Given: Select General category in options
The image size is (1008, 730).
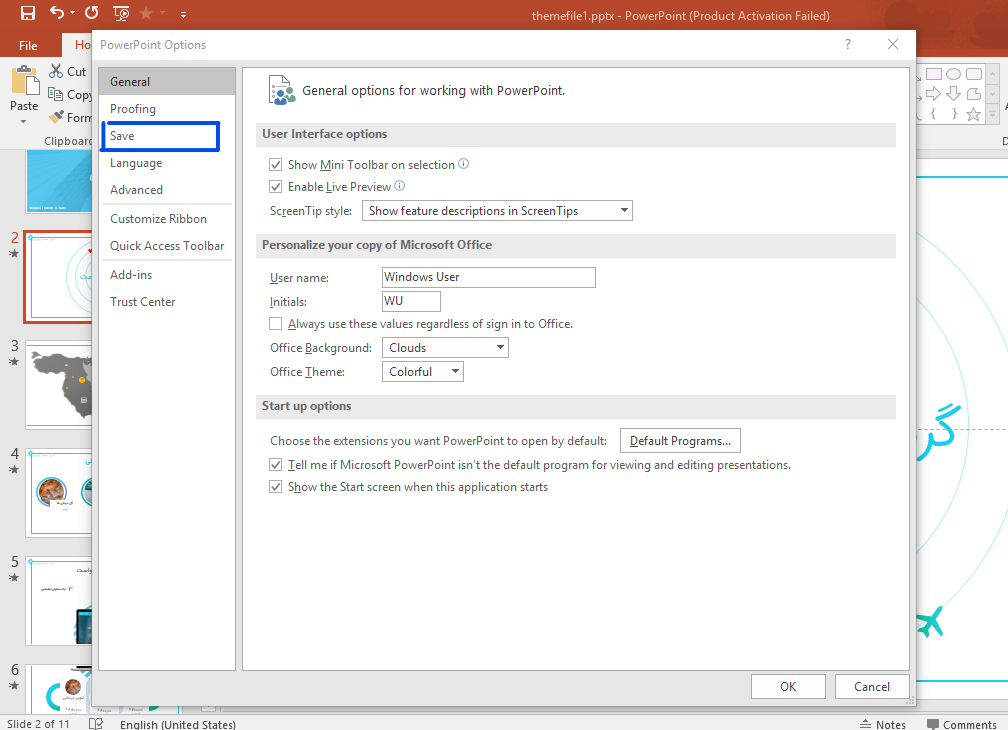Looking at the screenshot, I should (x=167, y=82).
